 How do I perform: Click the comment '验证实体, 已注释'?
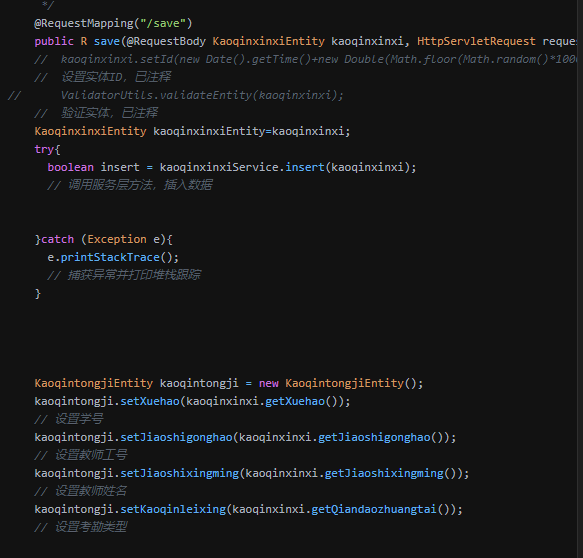[x=96, y=113]
